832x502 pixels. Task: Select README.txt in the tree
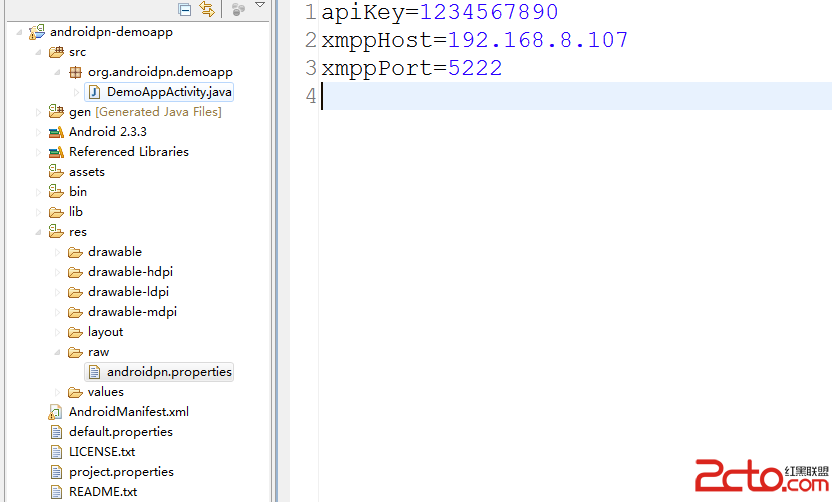point(103,492)
